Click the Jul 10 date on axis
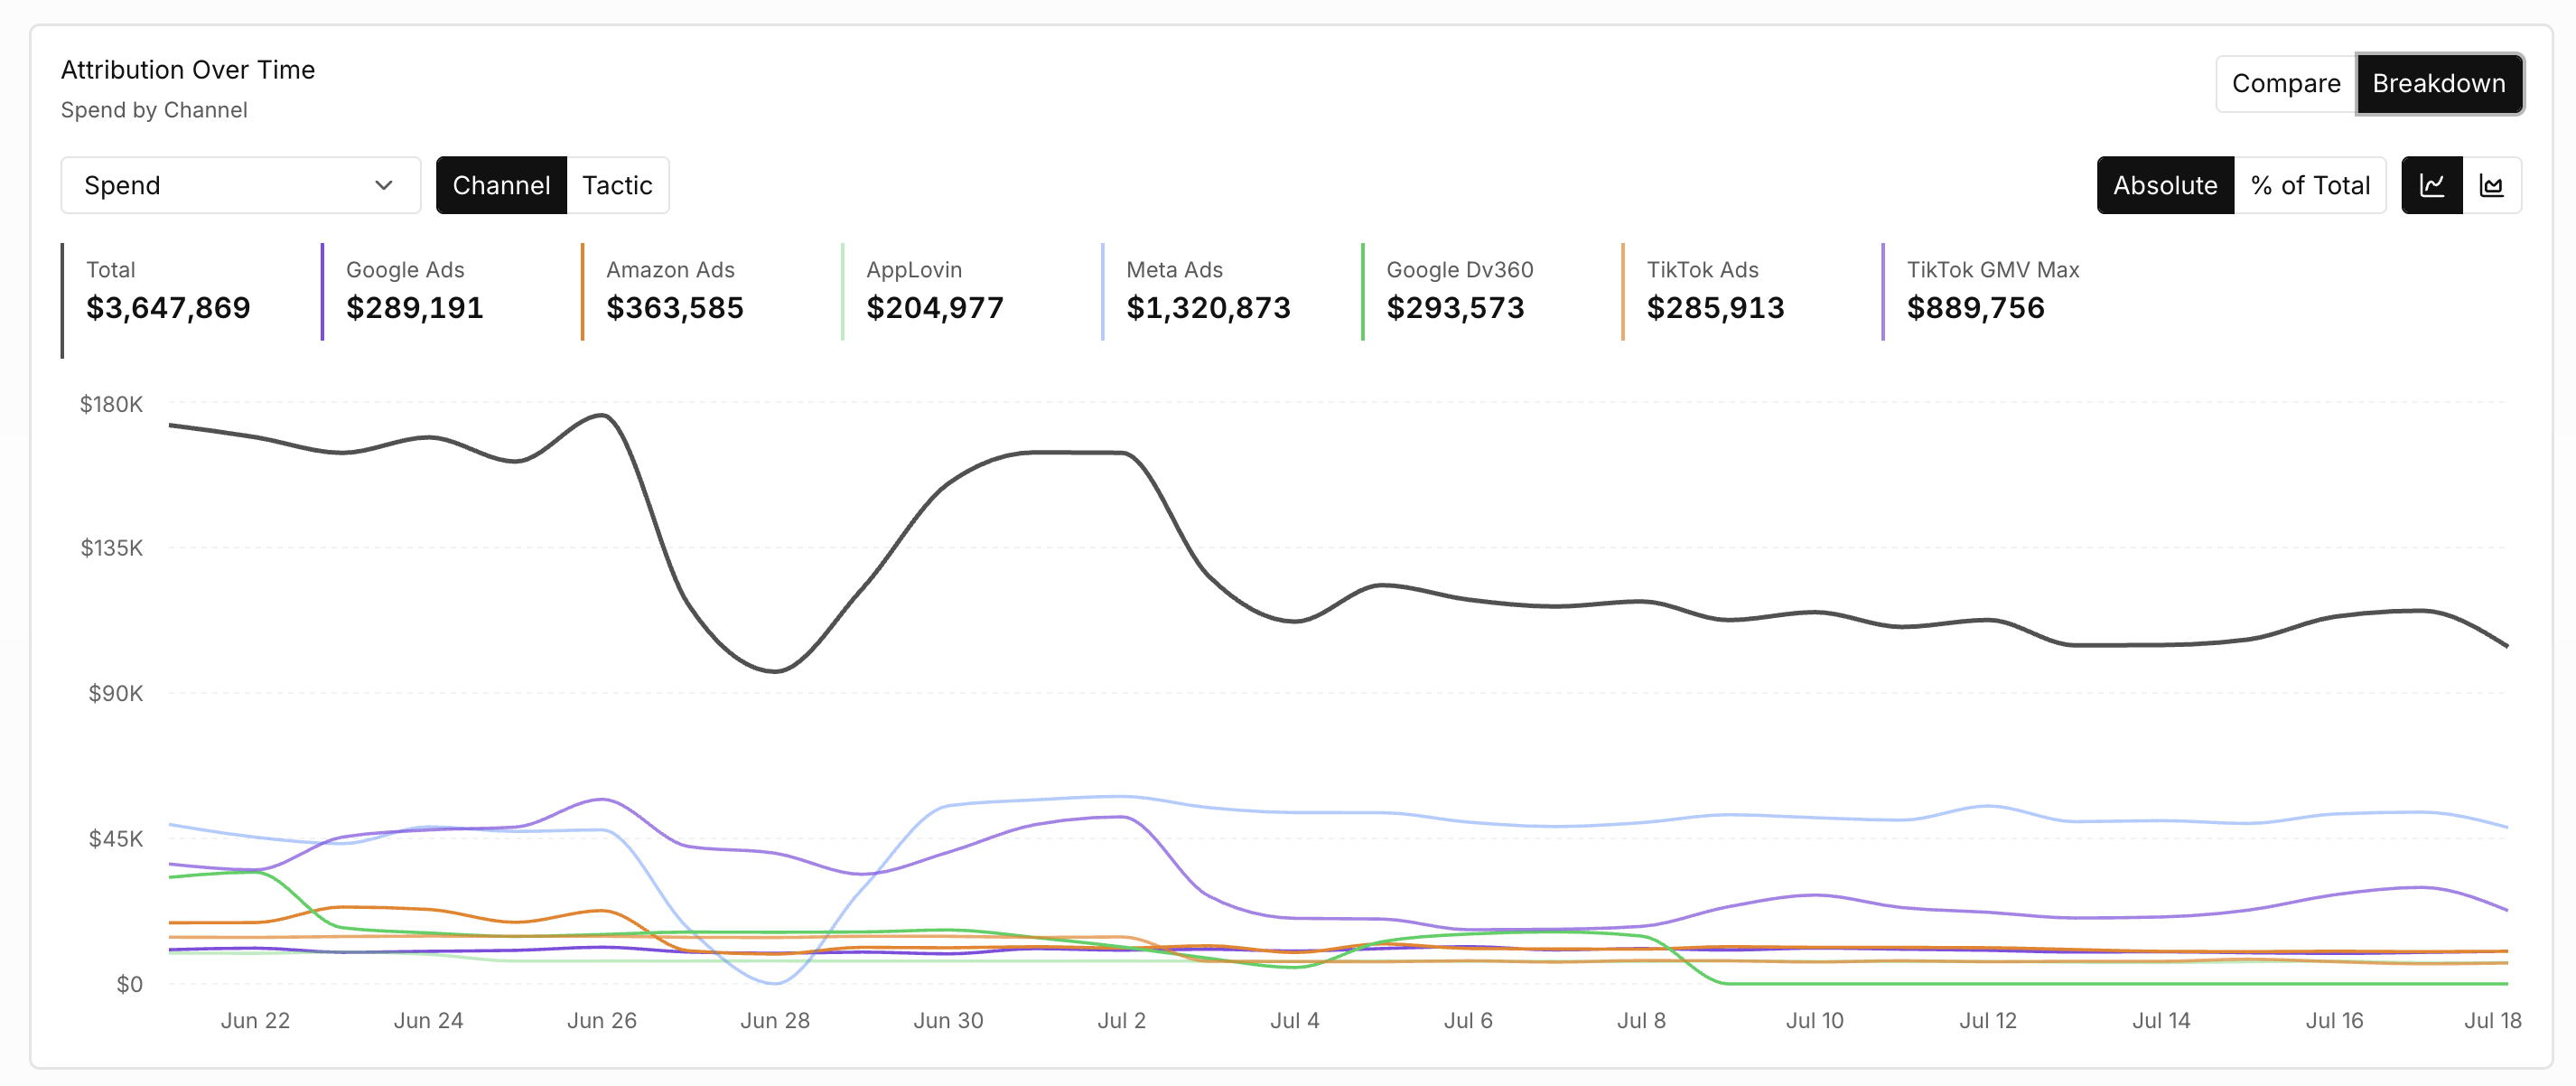This screenshot has width=2576, height=1086. (x=1814, y=1020)
